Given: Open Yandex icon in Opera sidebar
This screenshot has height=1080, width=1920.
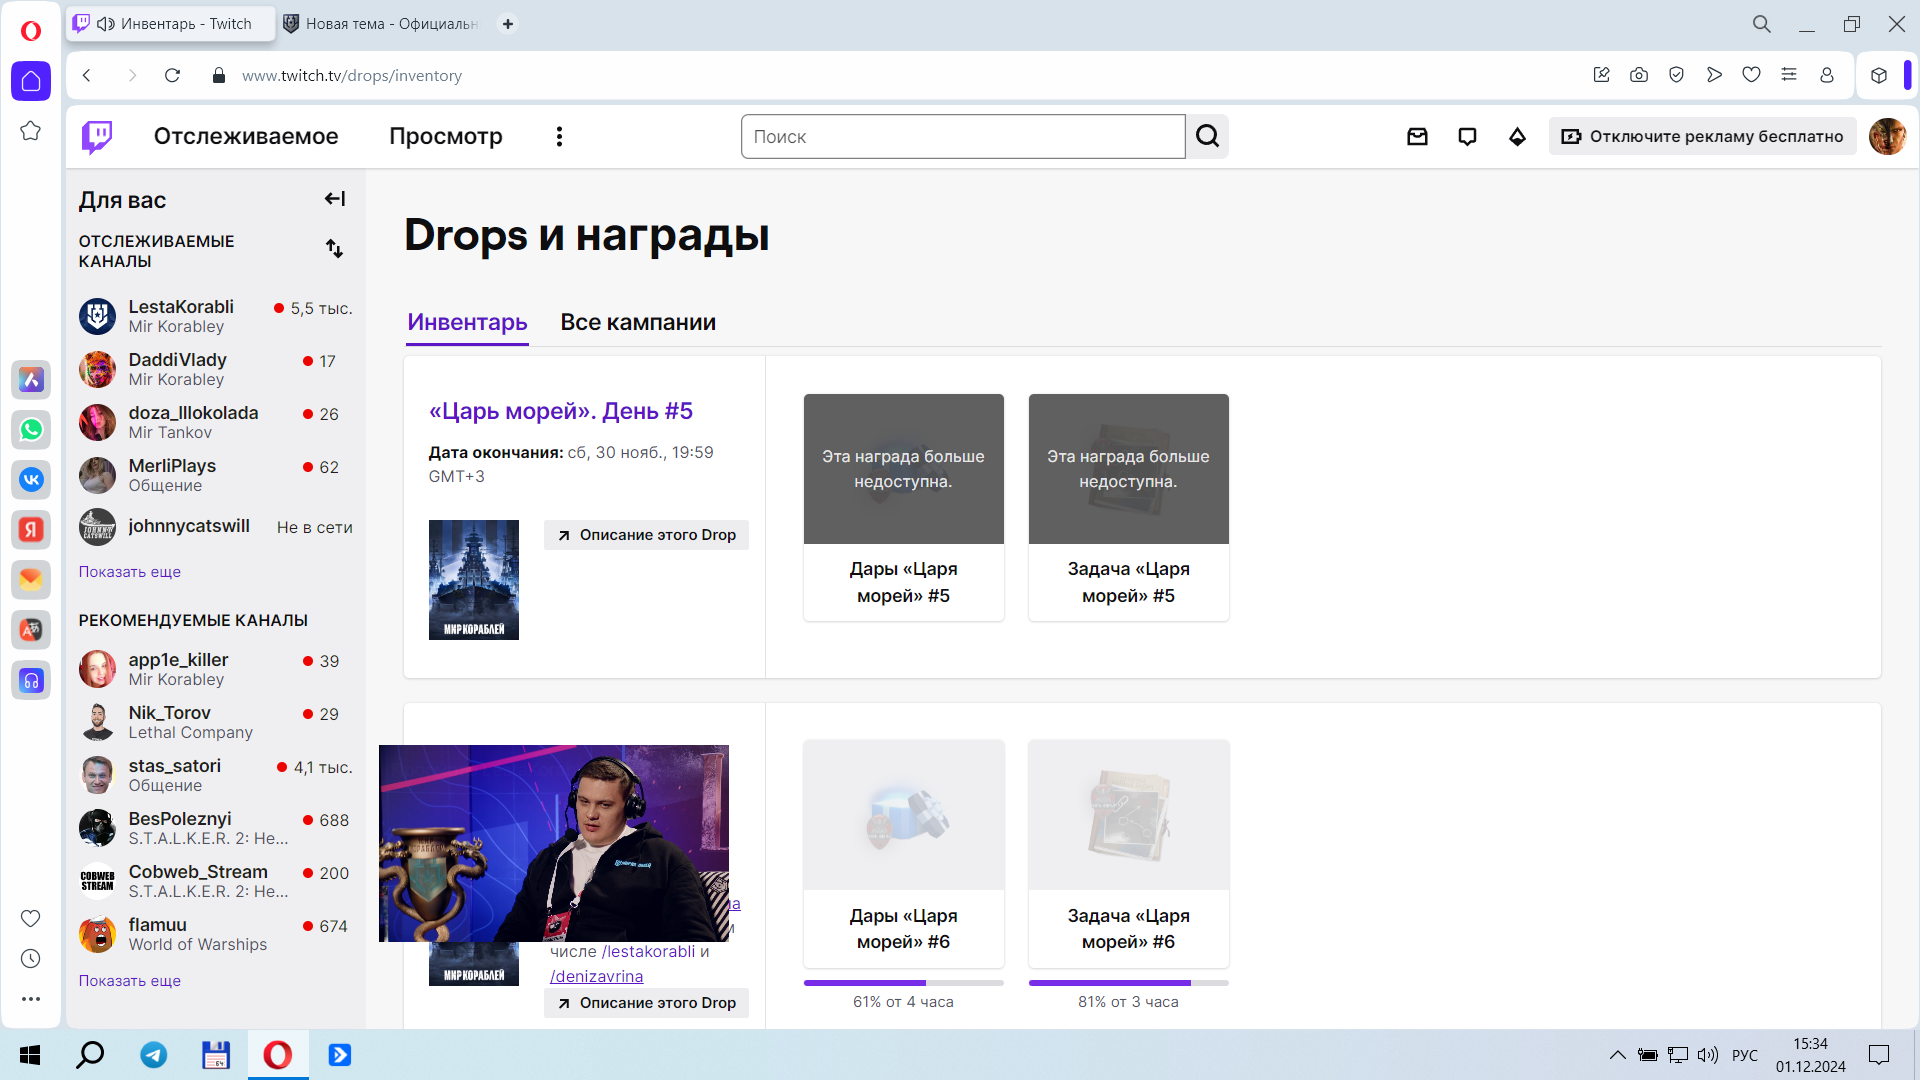Looking at the screenshot, I should [x=31, y=530].
